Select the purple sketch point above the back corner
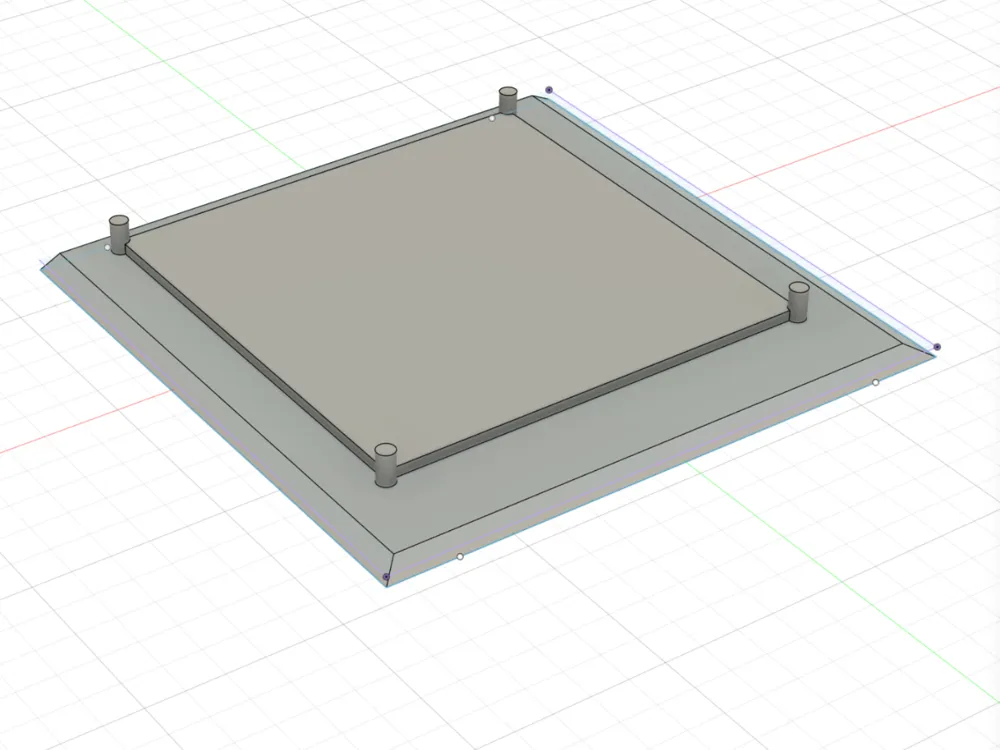 pyautogui.click(x=549, y=90)
